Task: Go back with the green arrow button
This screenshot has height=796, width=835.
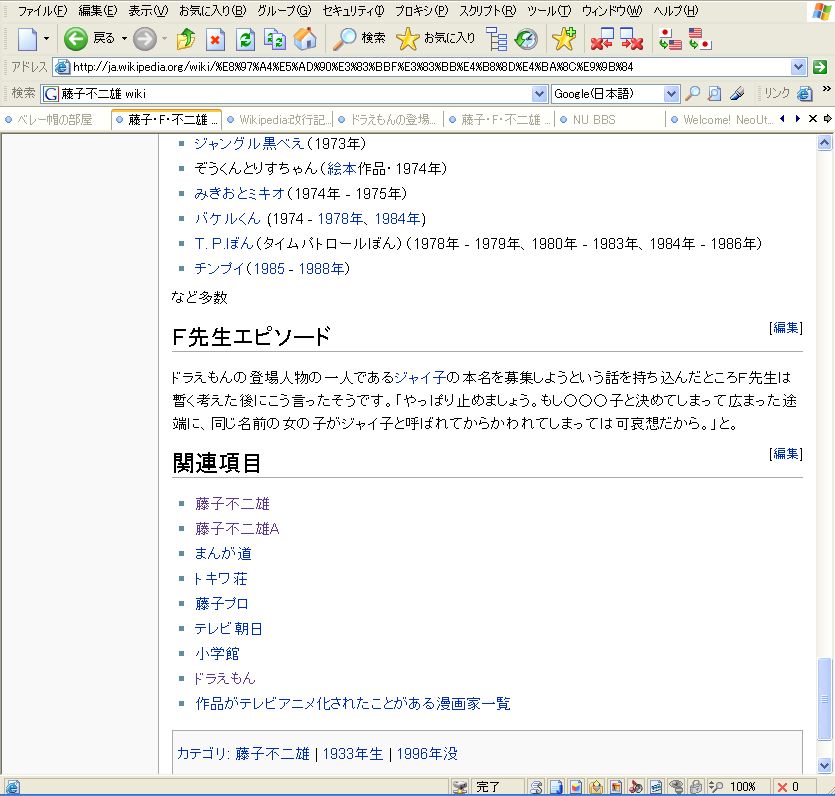Action: pos(76,39)
